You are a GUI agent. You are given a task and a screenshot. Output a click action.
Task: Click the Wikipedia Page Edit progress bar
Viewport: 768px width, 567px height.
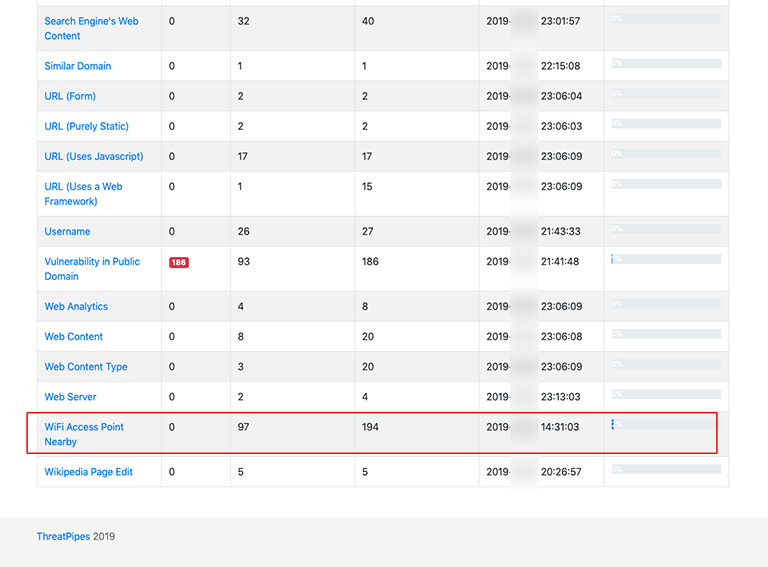666,468
